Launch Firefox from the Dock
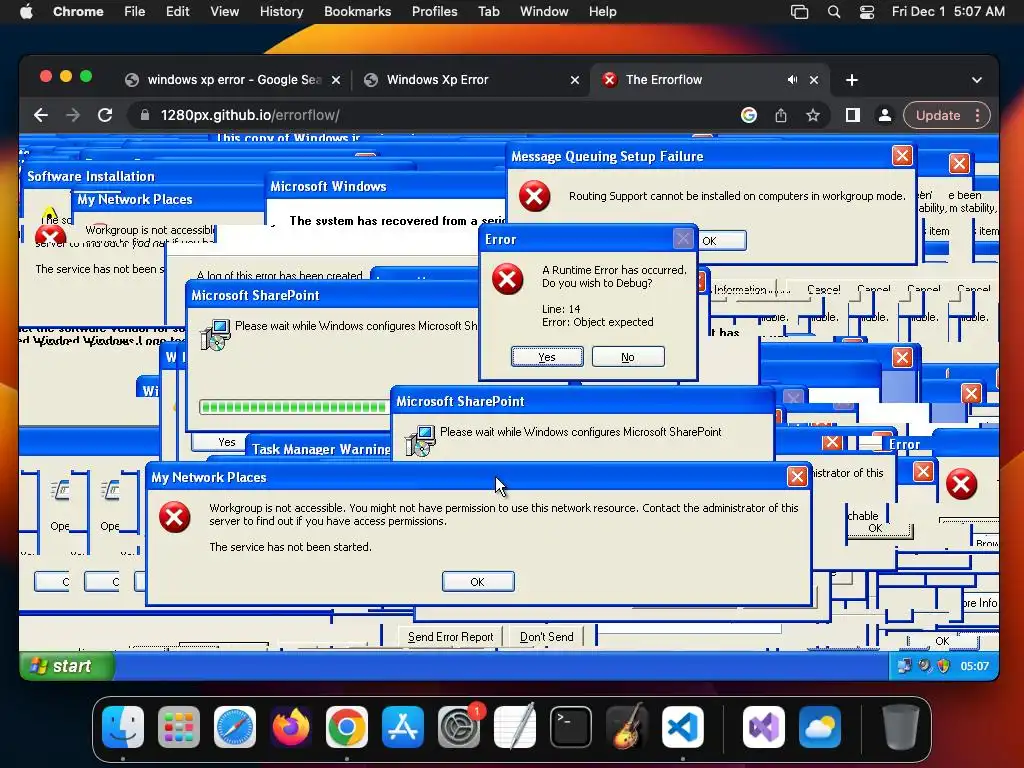This screenshot has height=768, width=1024. coord(291,727)
